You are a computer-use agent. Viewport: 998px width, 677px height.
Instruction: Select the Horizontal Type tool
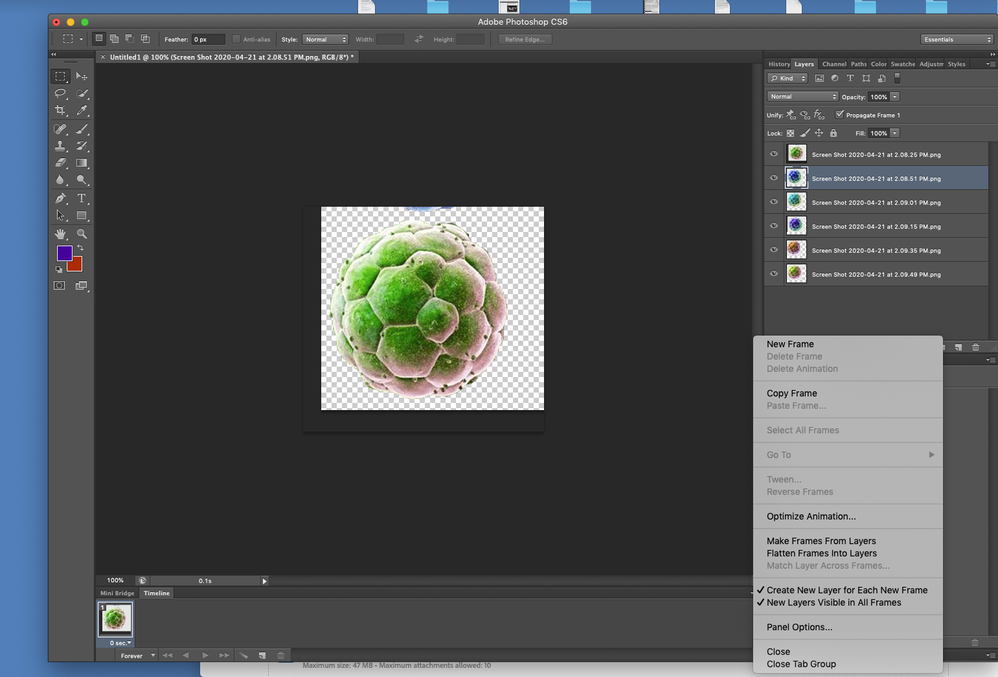82,198
